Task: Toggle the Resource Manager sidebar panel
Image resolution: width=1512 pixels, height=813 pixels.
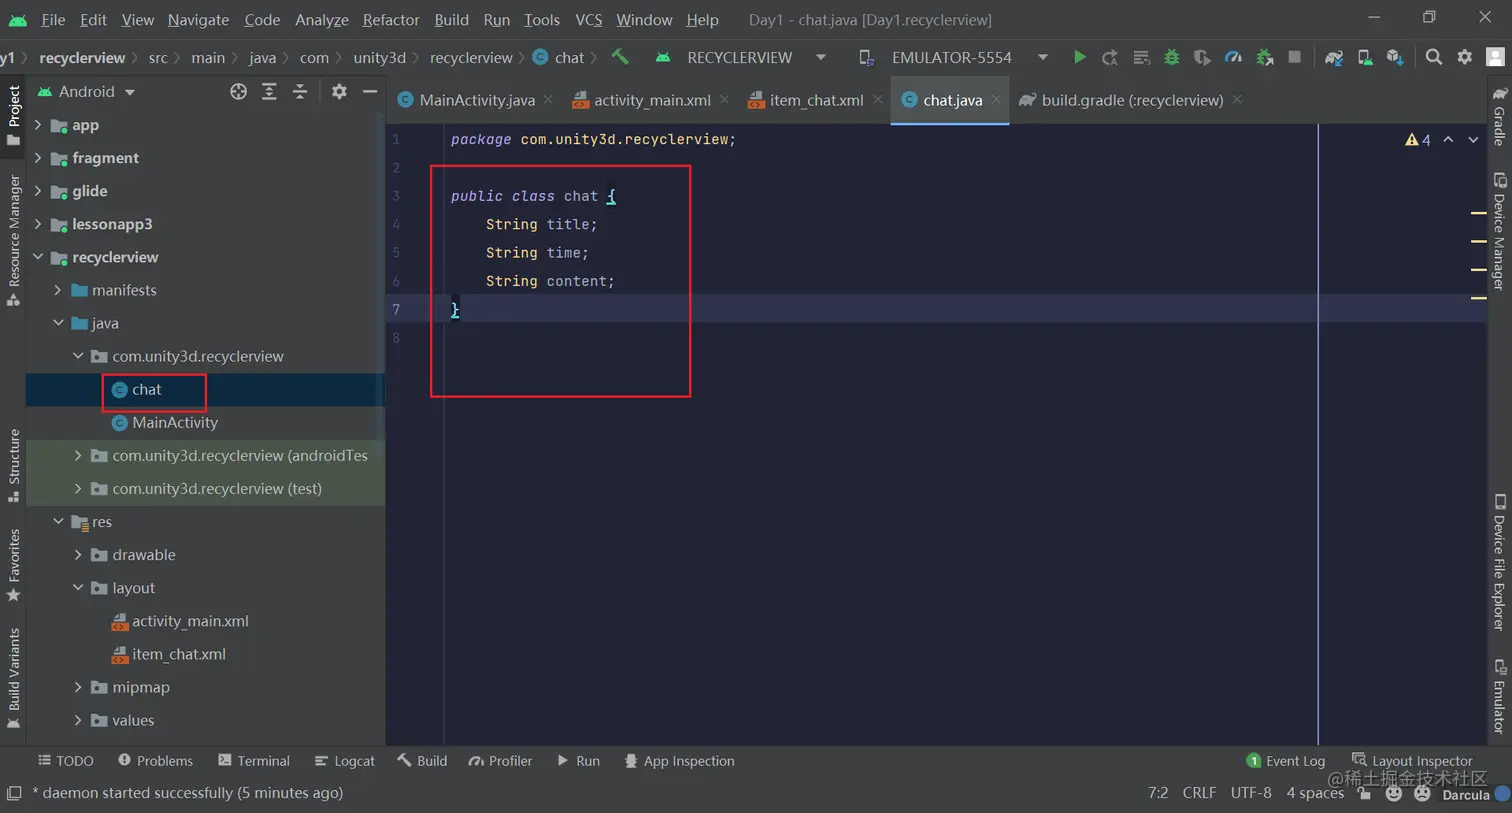Action: (x=13, y=240)
